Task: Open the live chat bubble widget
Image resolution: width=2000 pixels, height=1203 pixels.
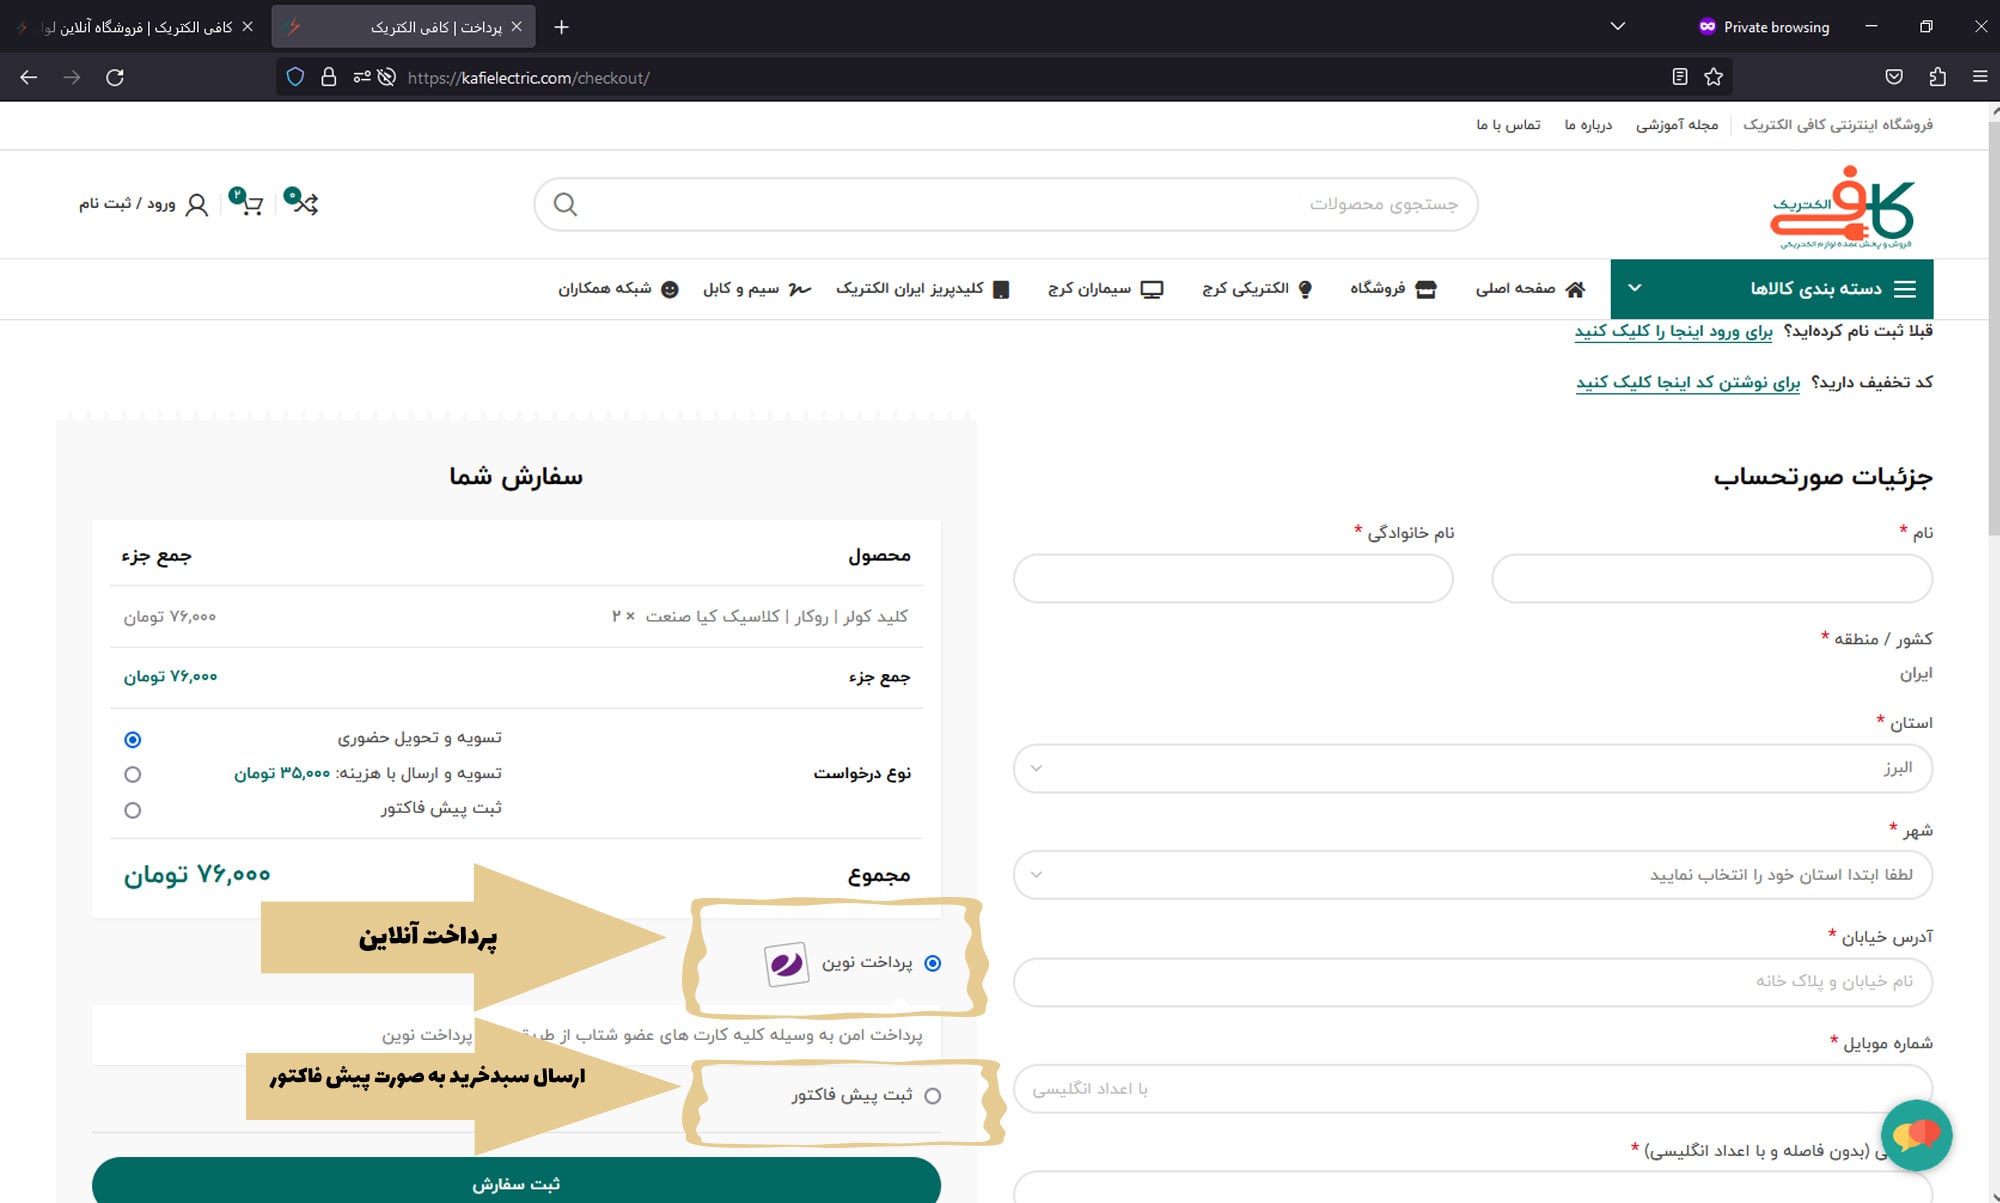Action: pos(1916,1135)
